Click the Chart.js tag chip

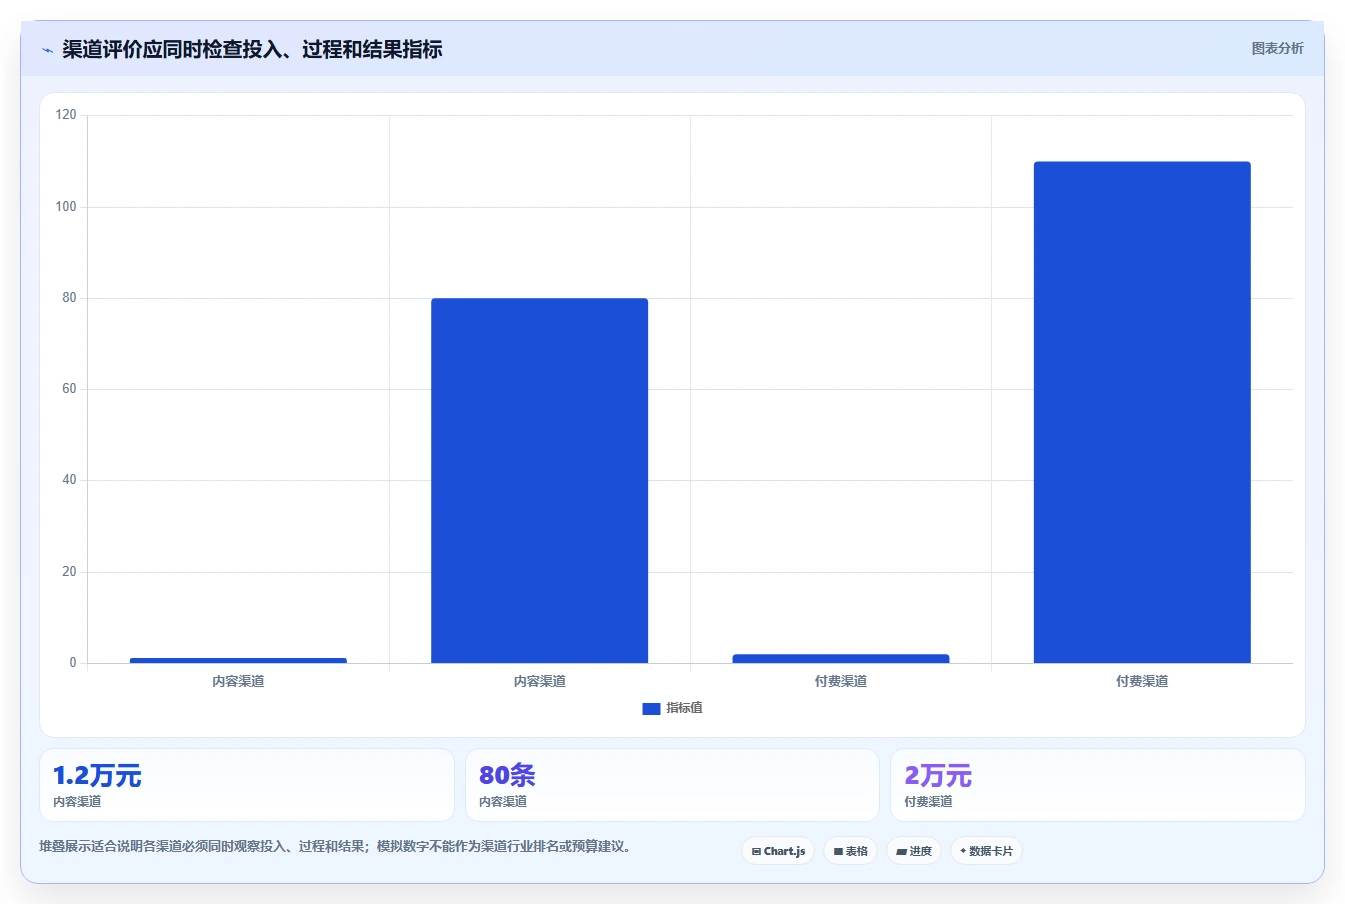pos(778,851)
